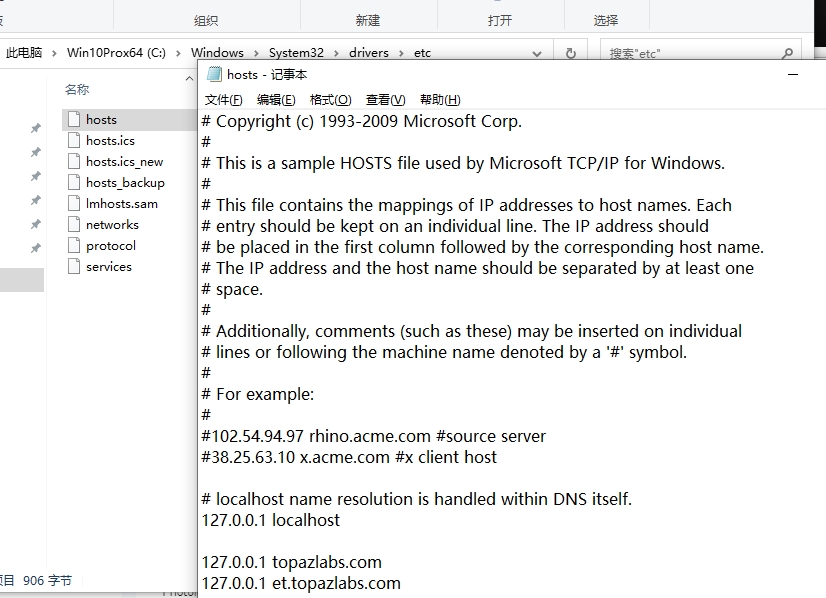Navigate to Windows folder in address bar
Image resolution: width=826 pixels, height=598 pixels.
(x=217, y=53)
